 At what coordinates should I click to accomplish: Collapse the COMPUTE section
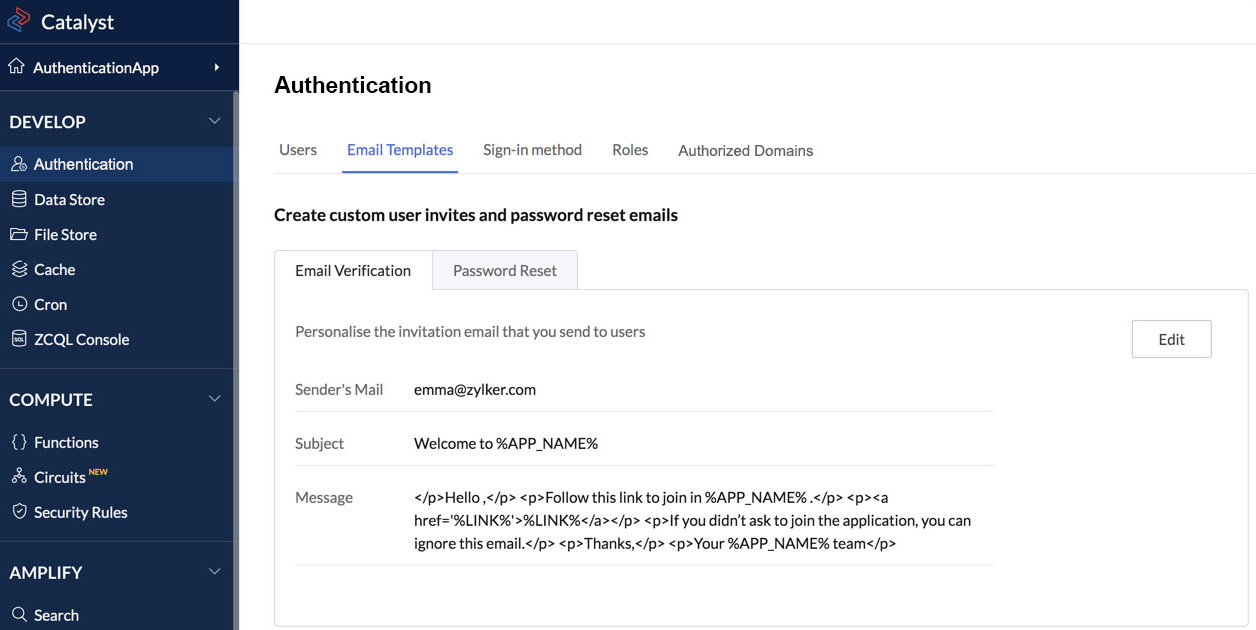coord(214,398)
